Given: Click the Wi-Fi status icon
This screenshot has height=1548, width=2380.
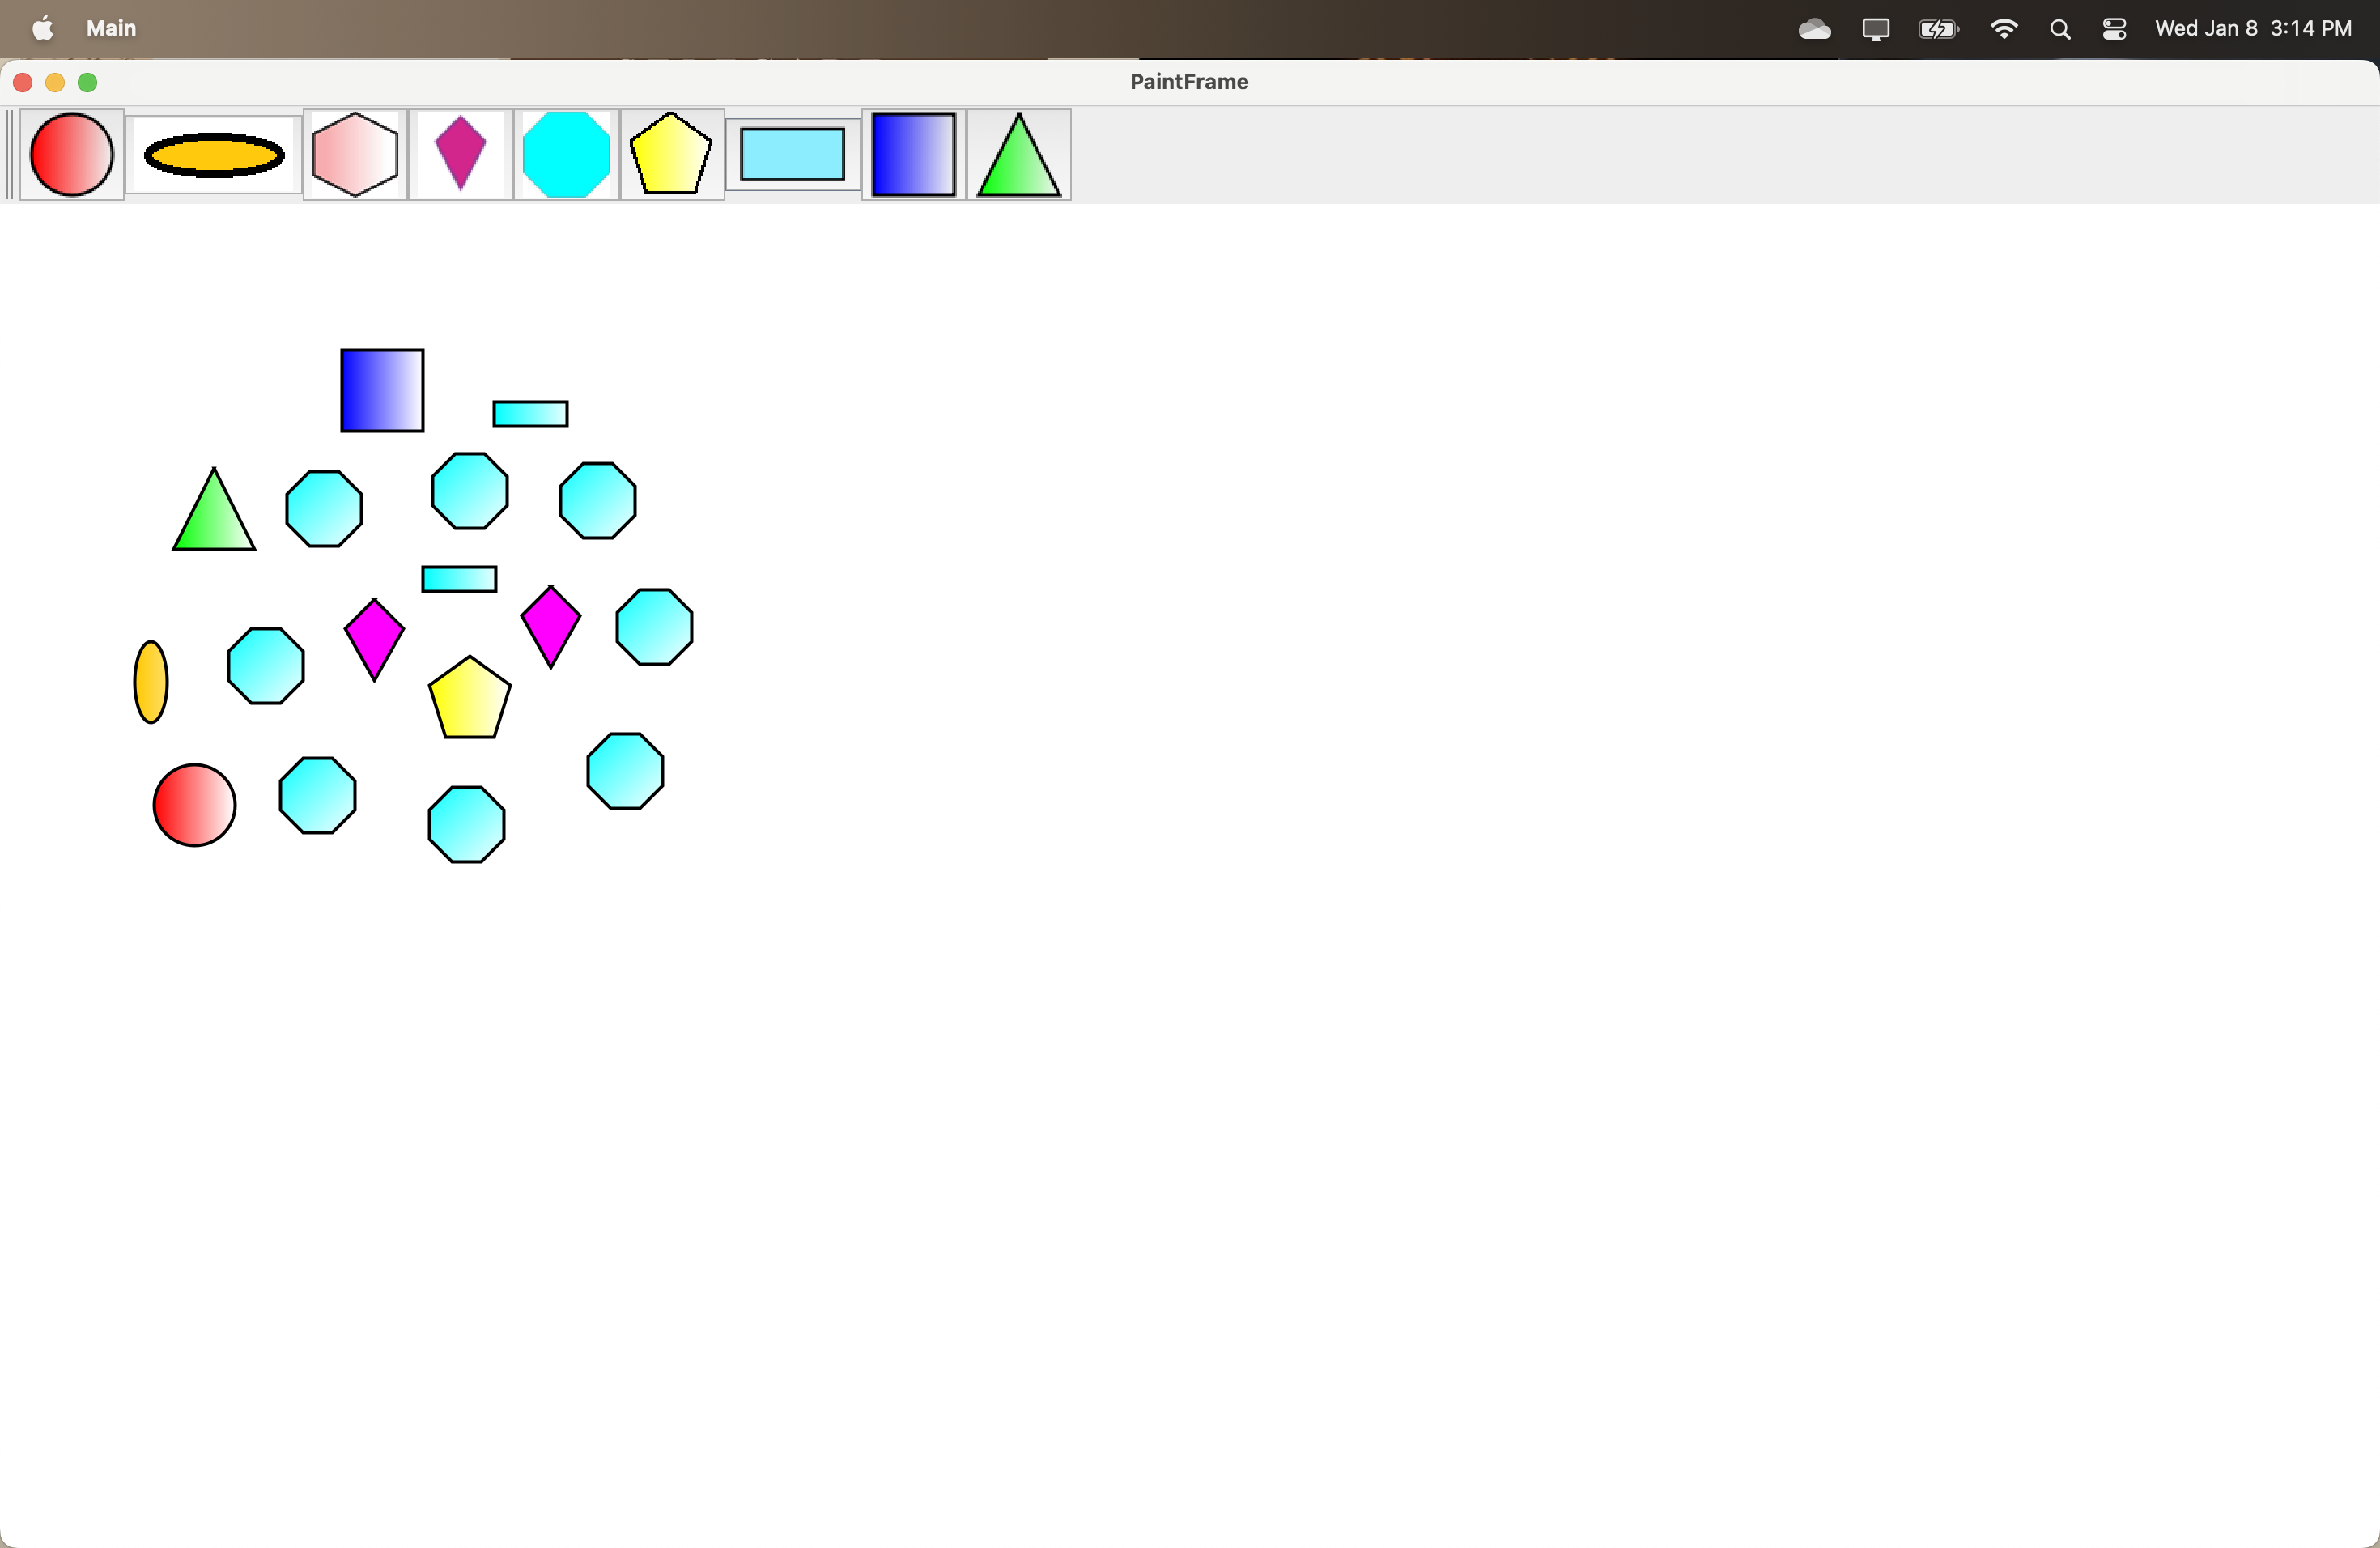Looking at the screenshot, I should tap(2003, 29).
